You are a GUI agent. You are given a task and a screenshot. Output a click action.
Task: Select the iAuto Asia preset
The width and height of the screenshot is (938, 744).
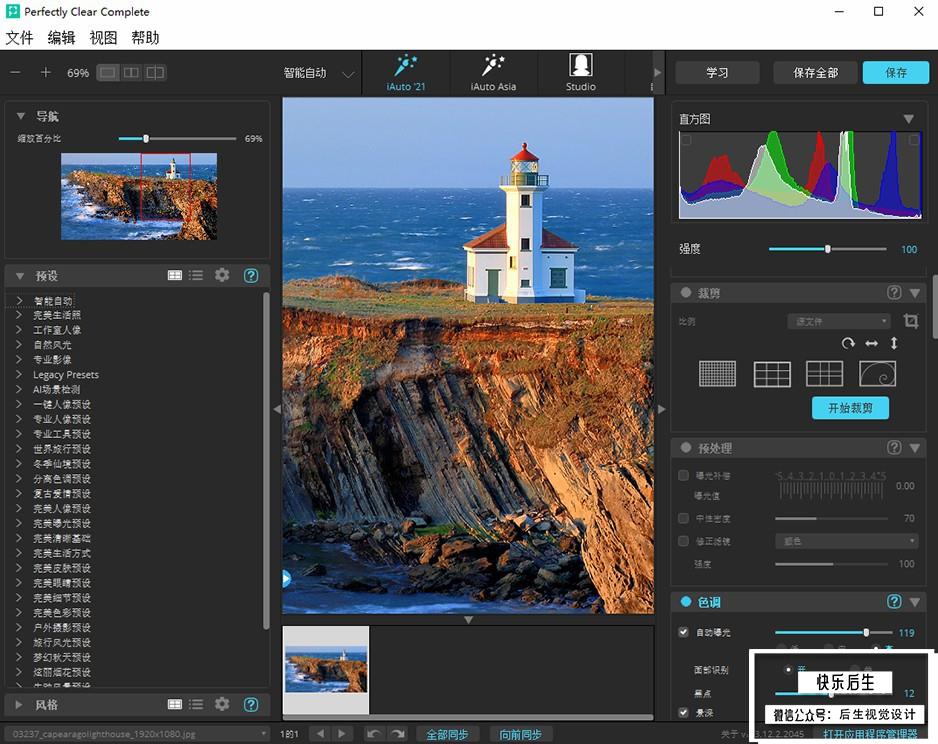click(x=493, y=72)
